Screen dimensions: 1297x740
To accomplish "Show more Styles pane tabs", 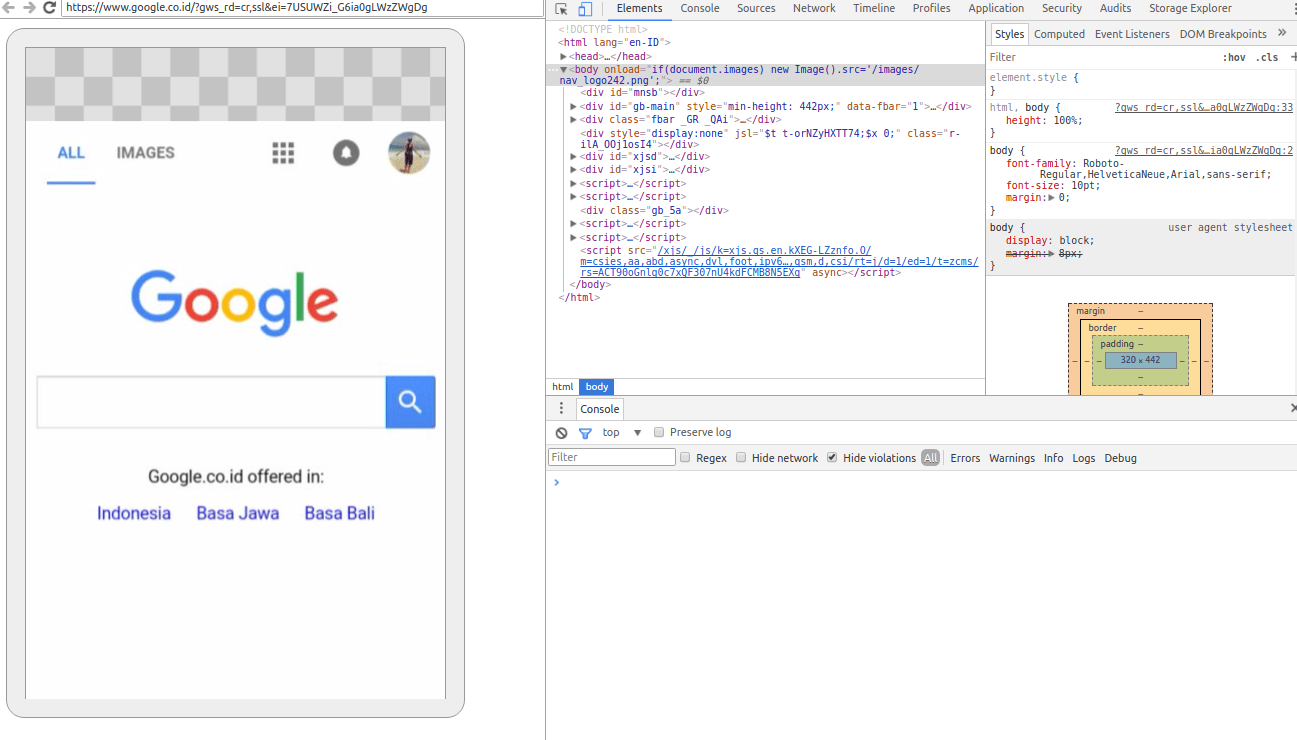I will point(1282,33).
